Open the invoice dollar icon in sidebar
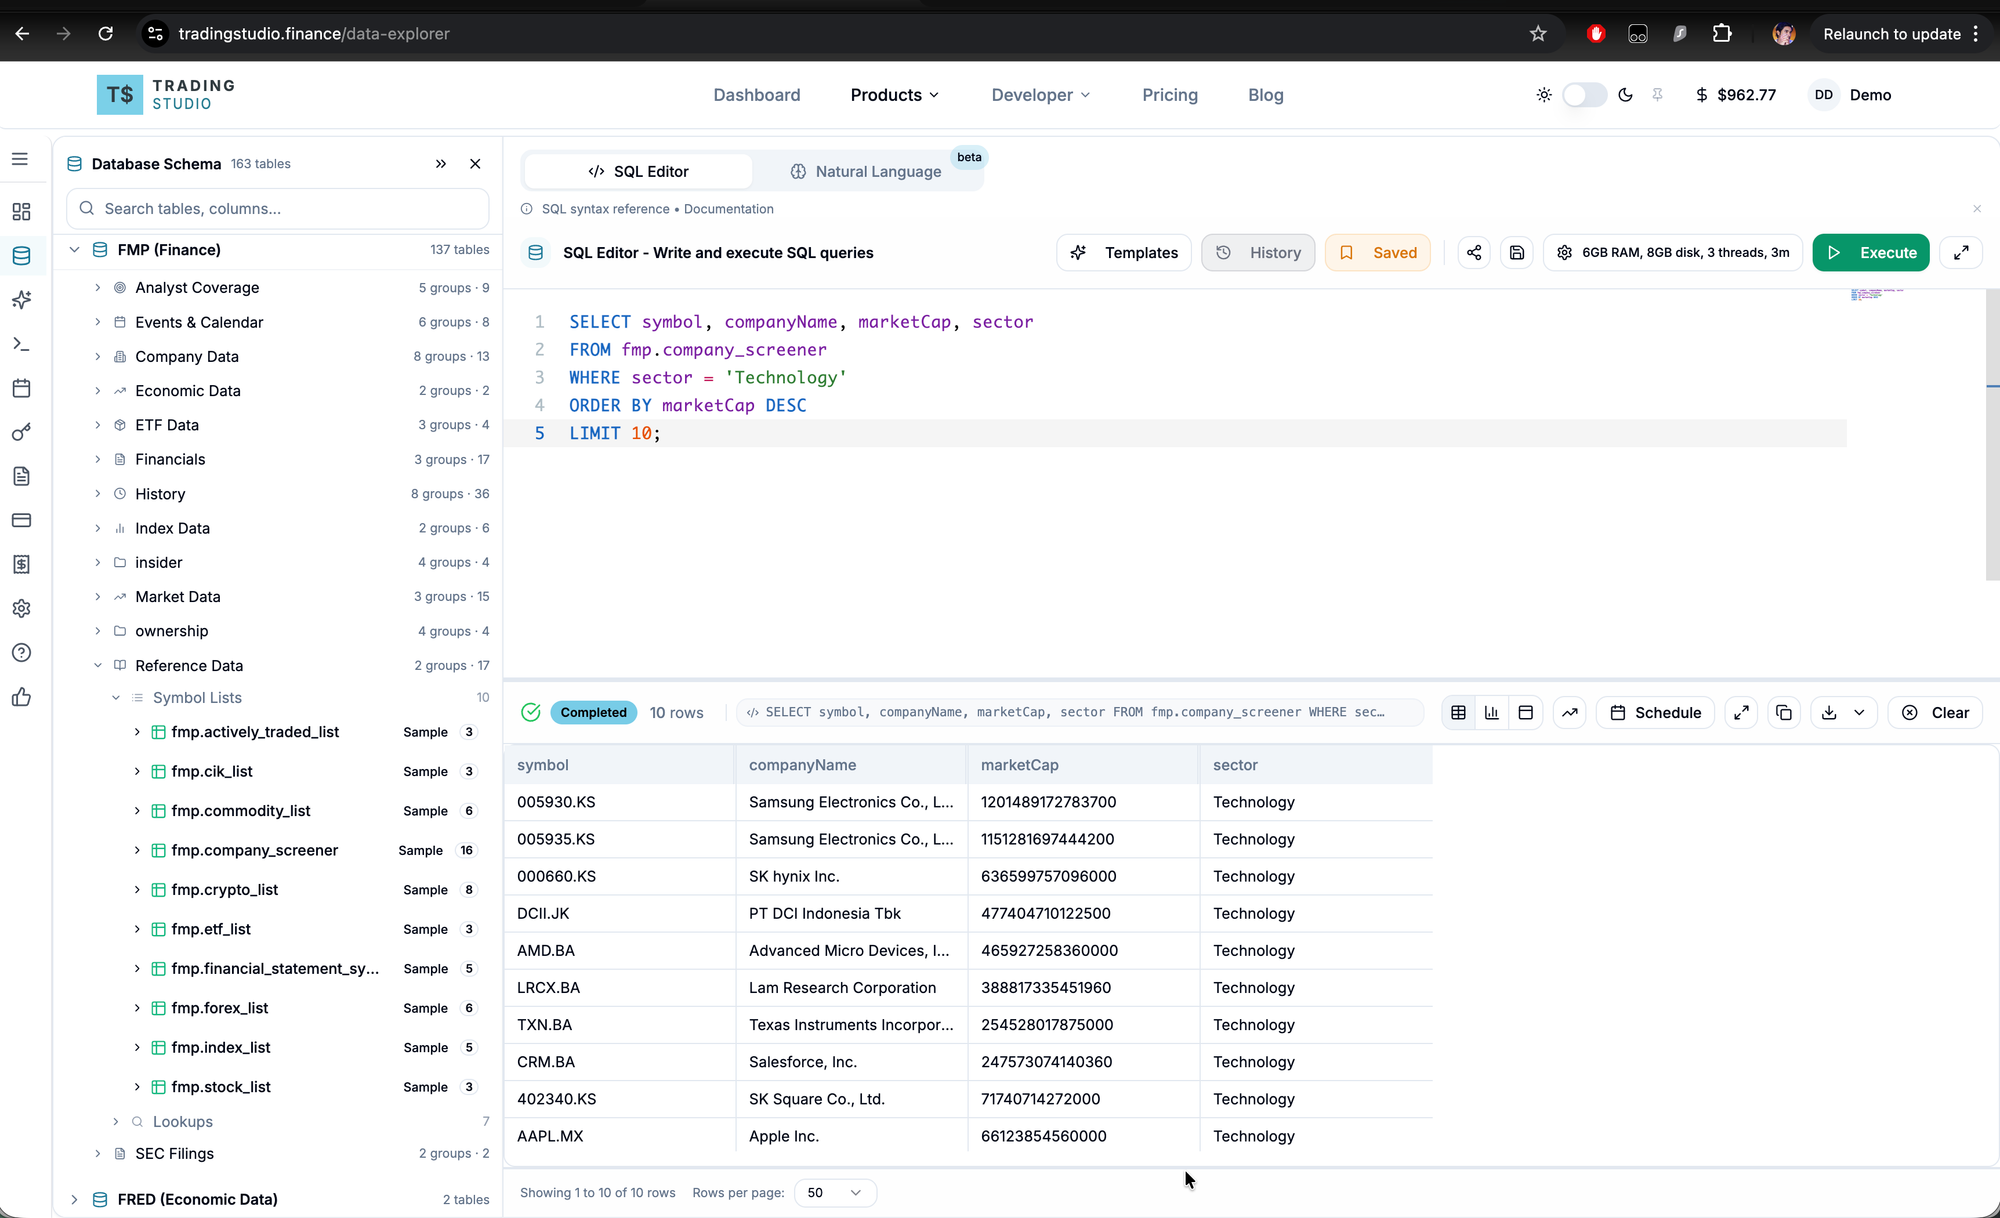The height and width of the screenshot is (1218, 2000). point(21,564)
